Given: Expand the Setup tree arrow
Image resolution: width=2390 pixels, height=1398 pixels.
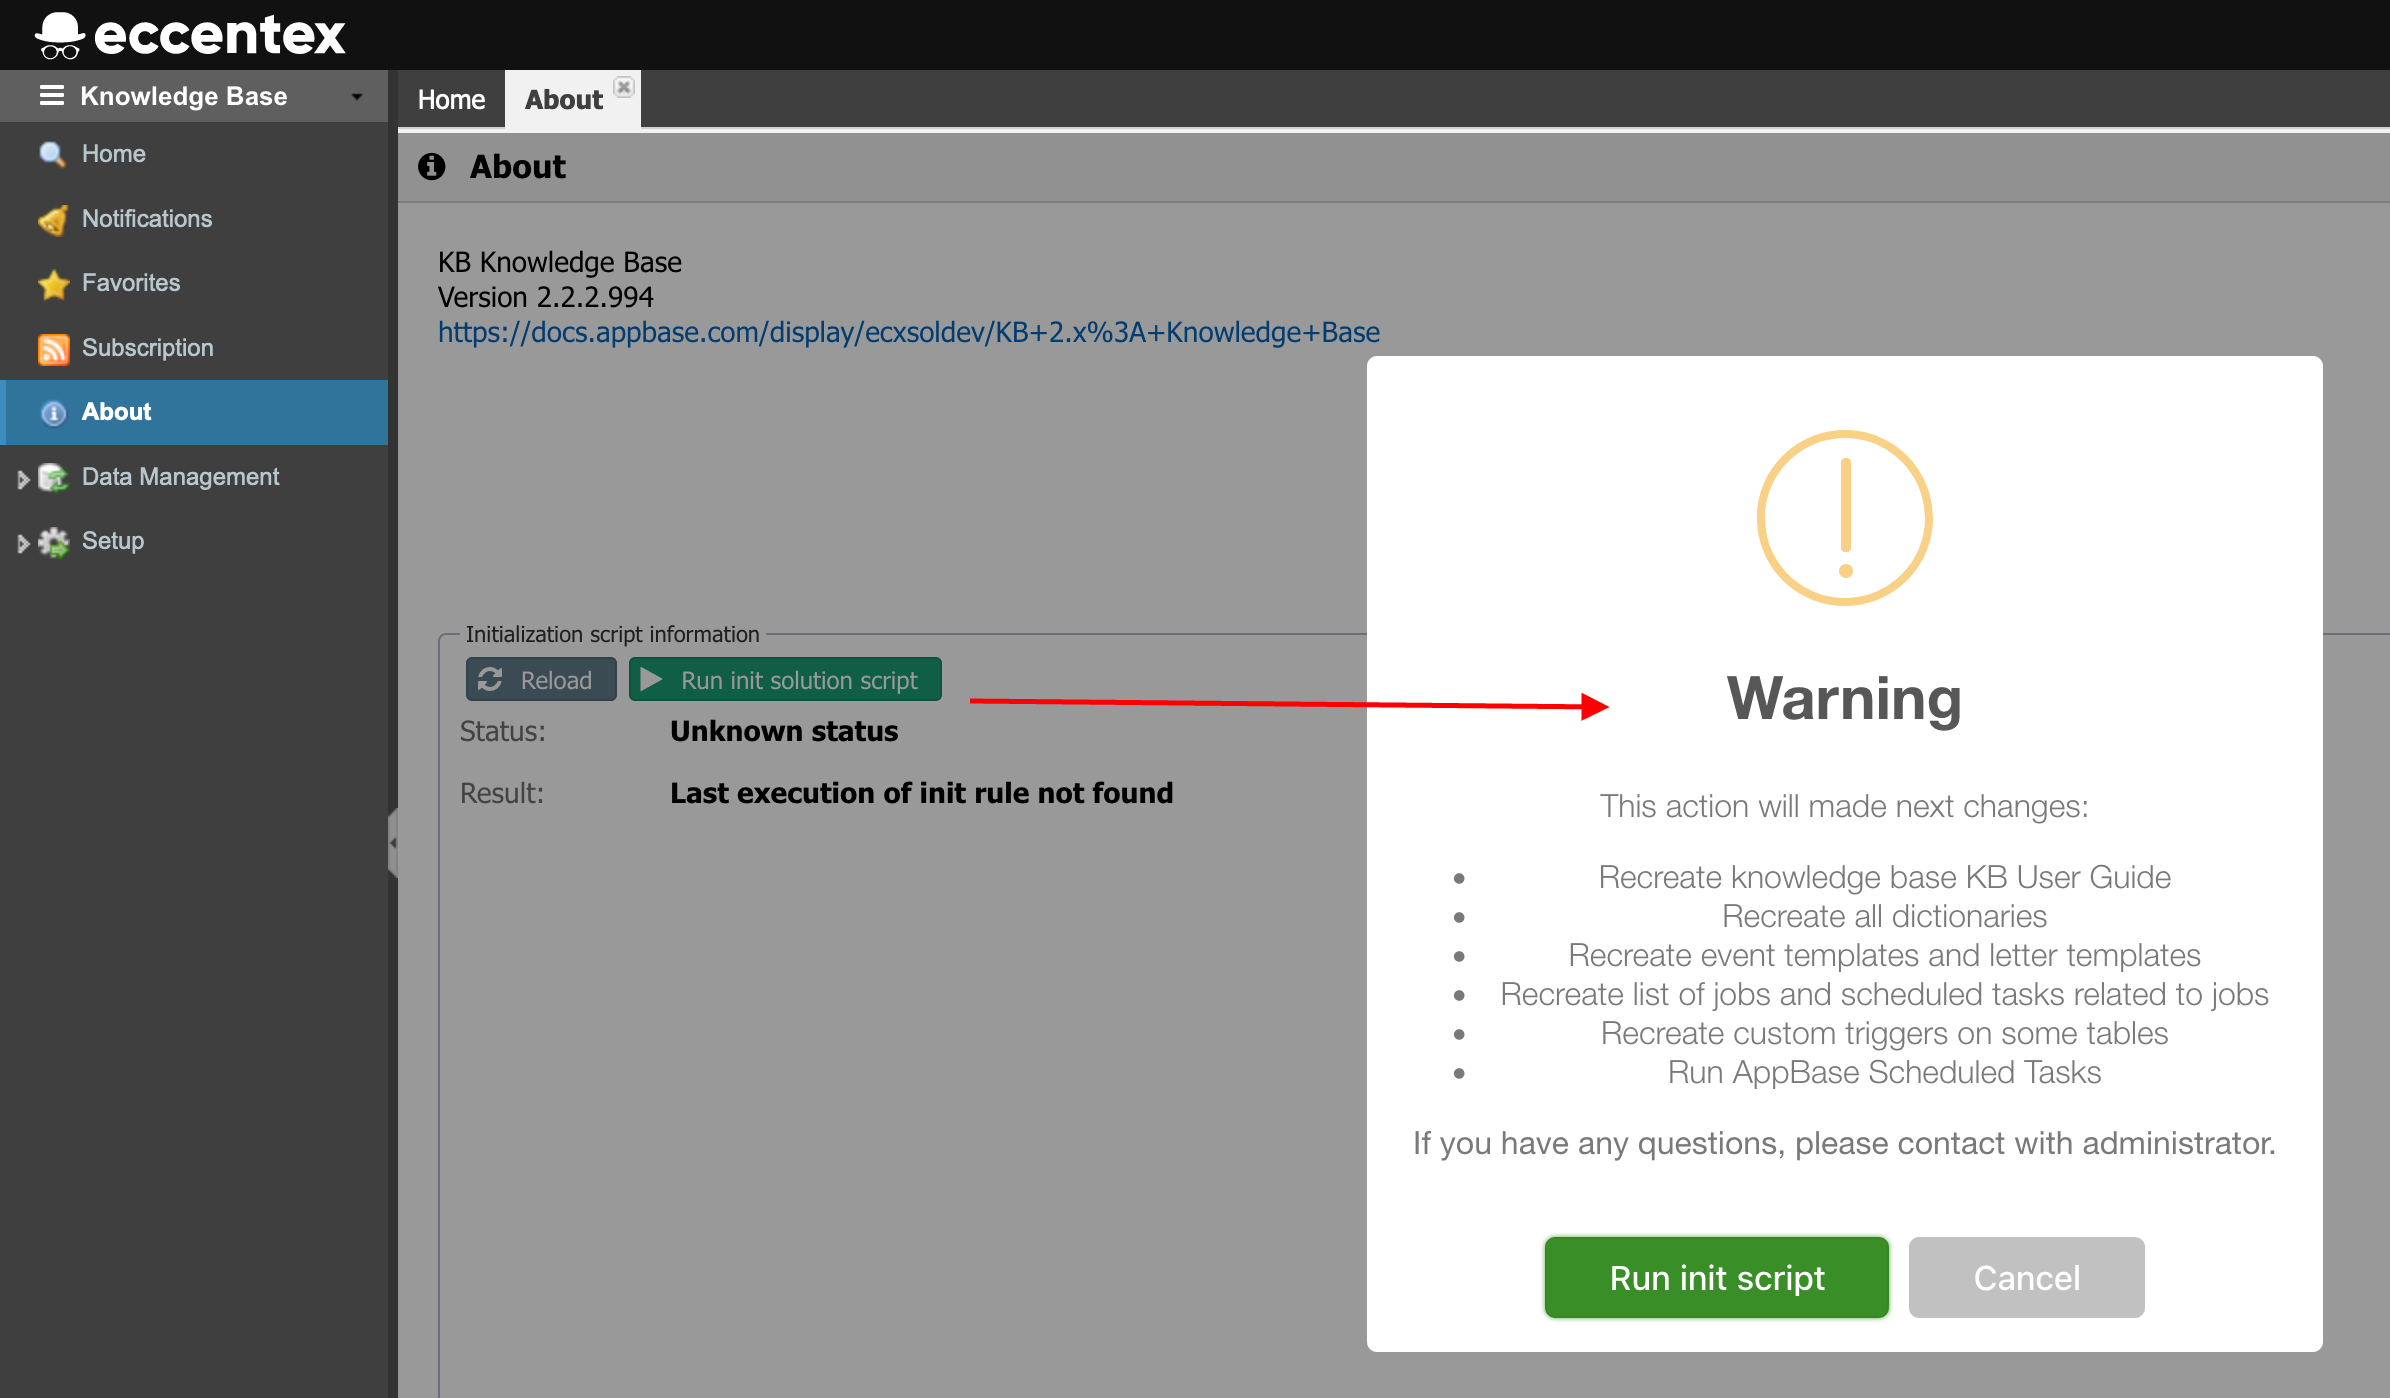Looking at the screenshot, I should pyautogui.click(x=23, y=543).
